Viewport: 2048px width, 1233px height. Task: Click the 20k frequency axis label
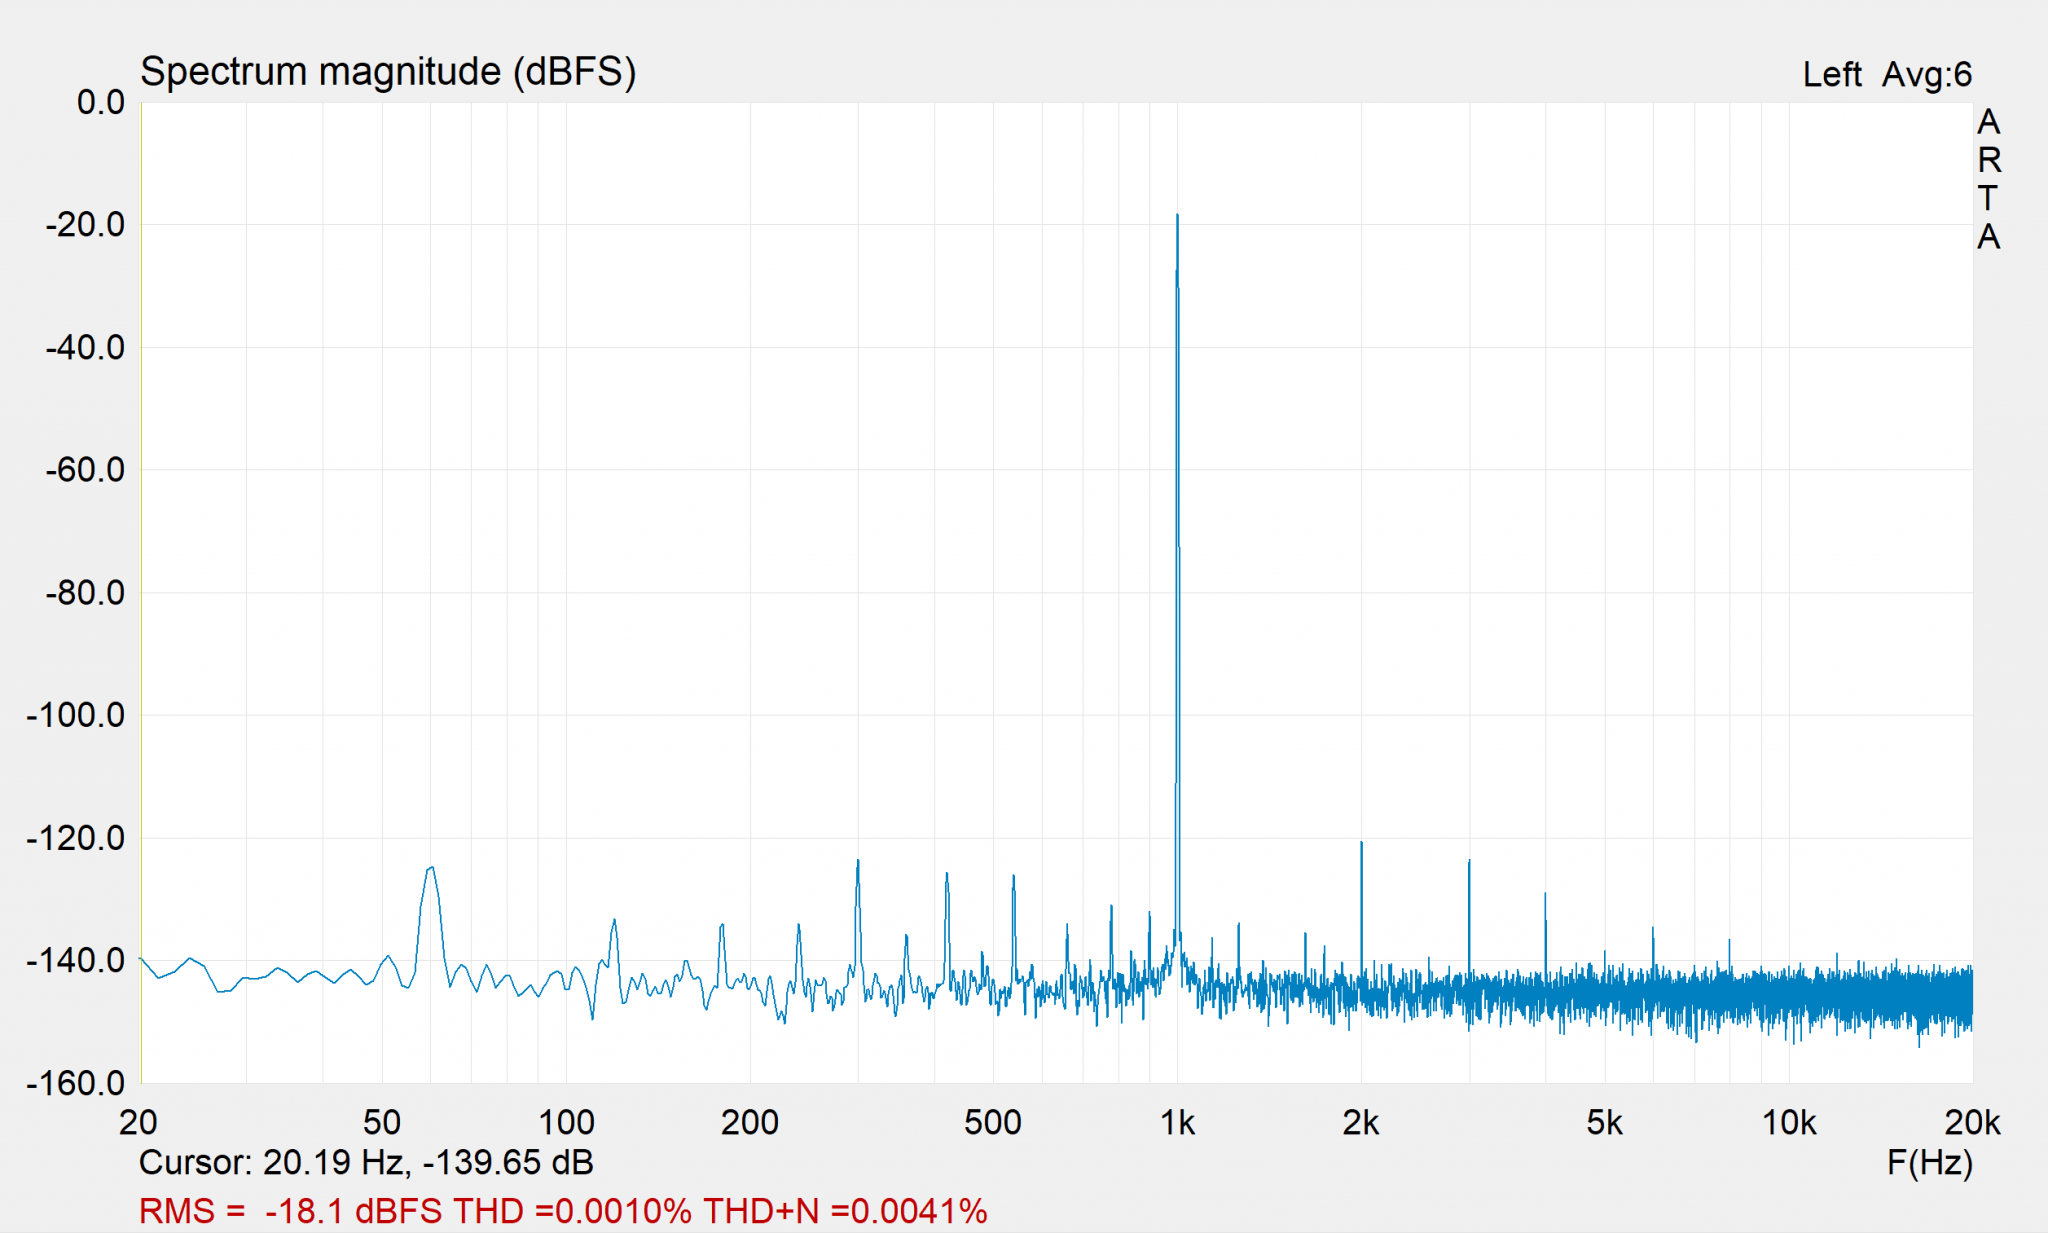coord(1973,1123)
